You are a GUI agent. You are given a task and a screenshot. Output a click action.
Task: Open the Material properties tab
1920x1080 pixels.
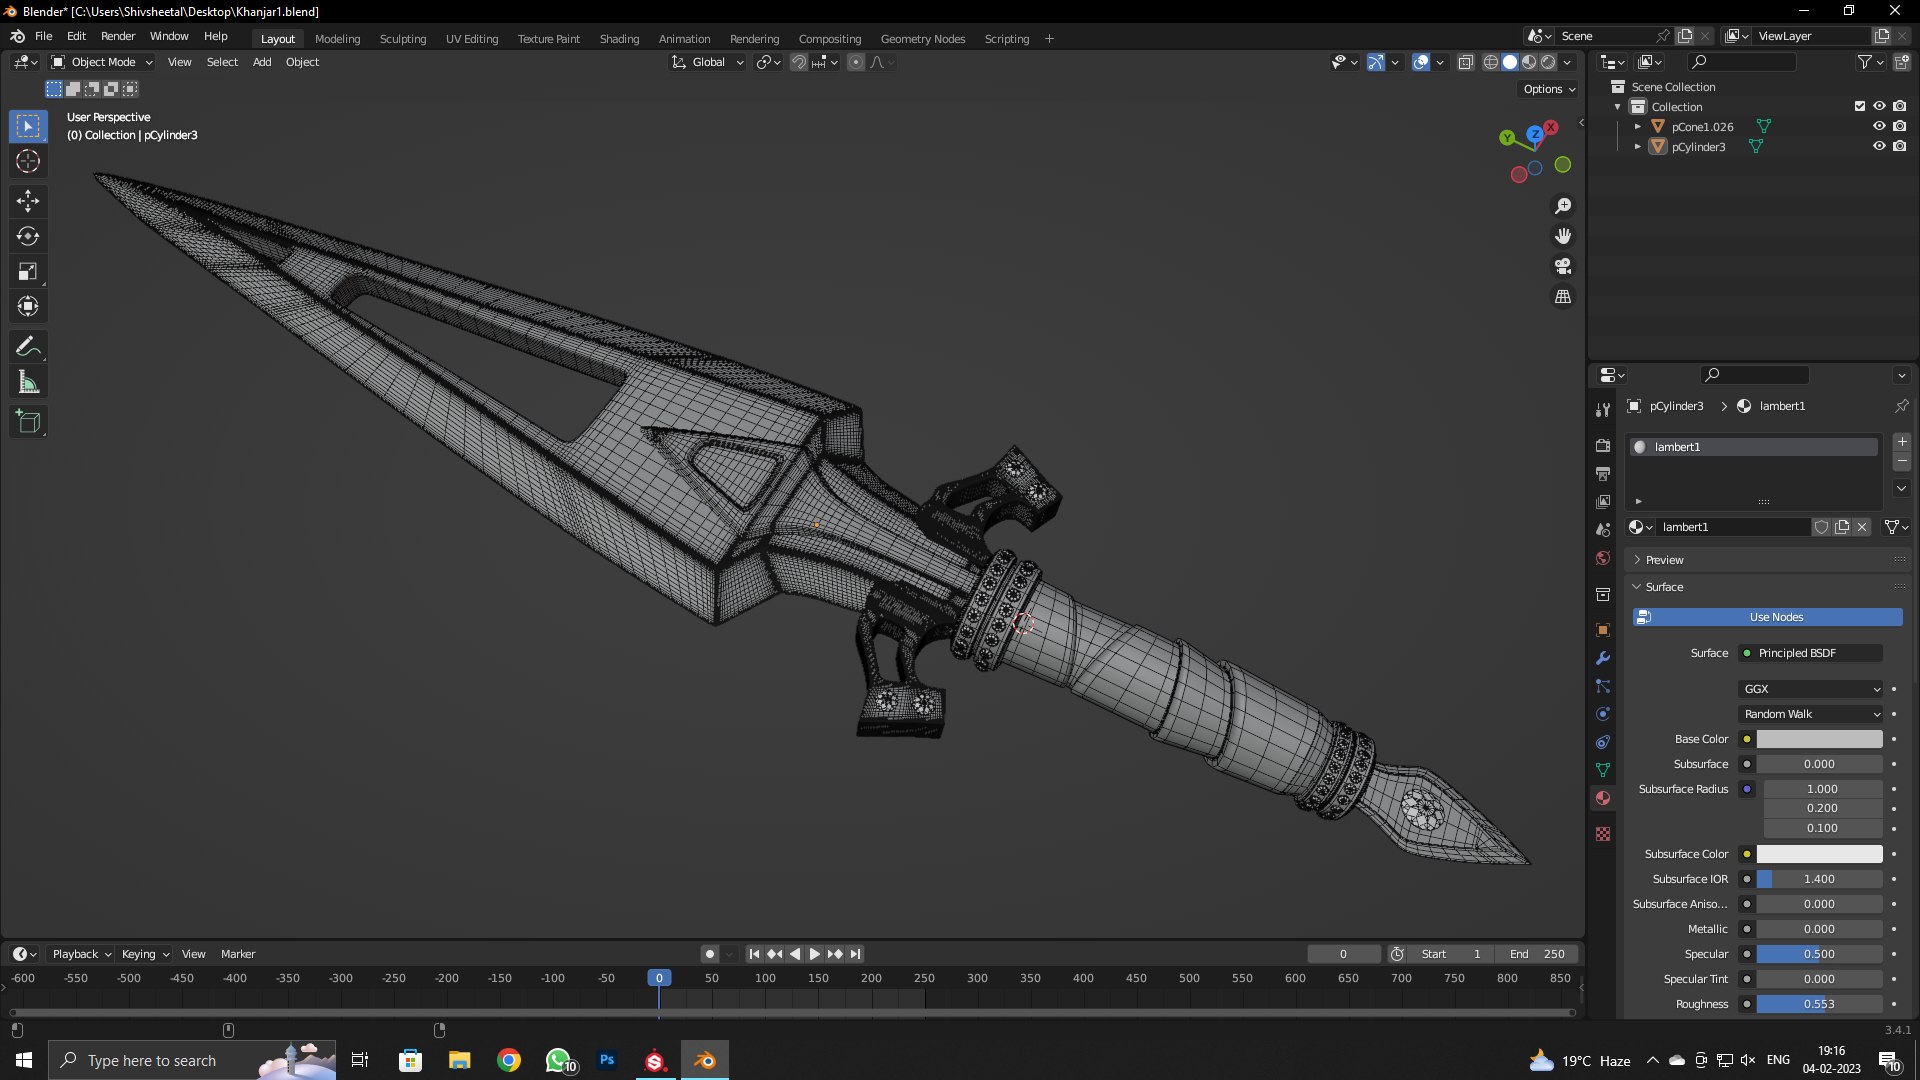(1603, 798)
